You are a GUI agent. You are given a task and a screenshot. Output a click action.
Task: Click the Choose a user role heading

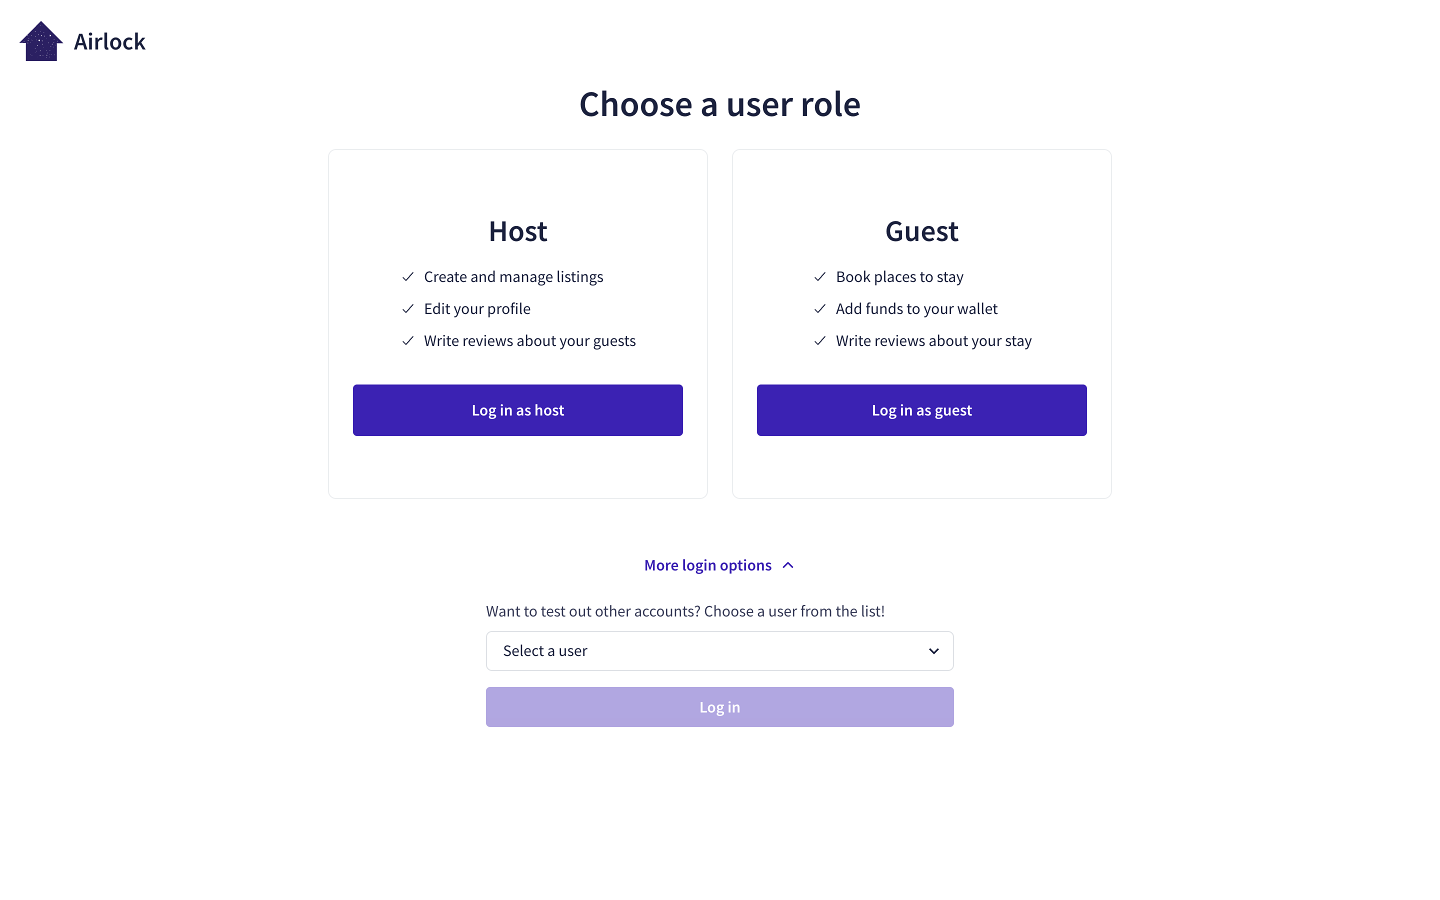(720, 104)
